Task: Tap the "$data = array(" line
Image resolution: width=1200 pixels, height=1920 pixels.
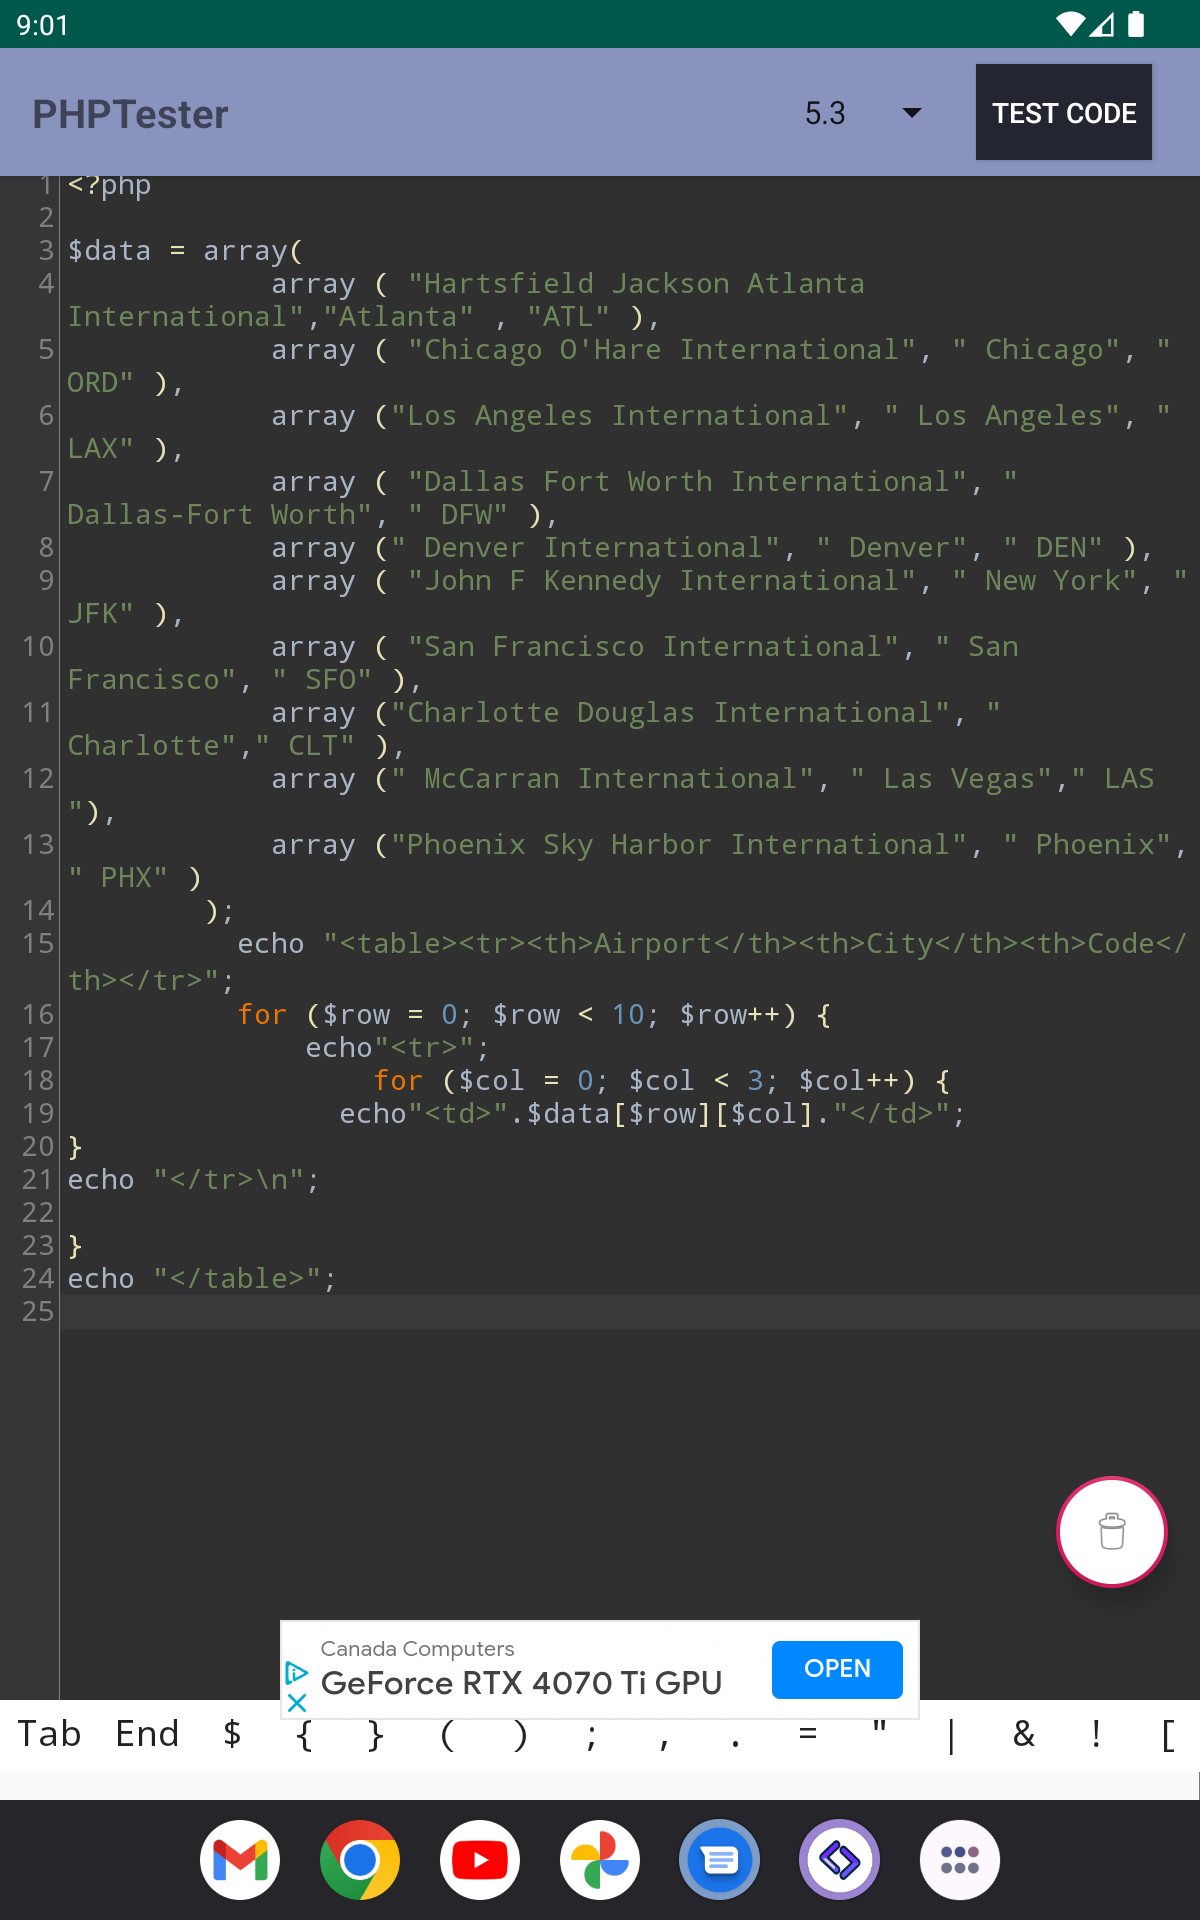Action: coord(185,250)
